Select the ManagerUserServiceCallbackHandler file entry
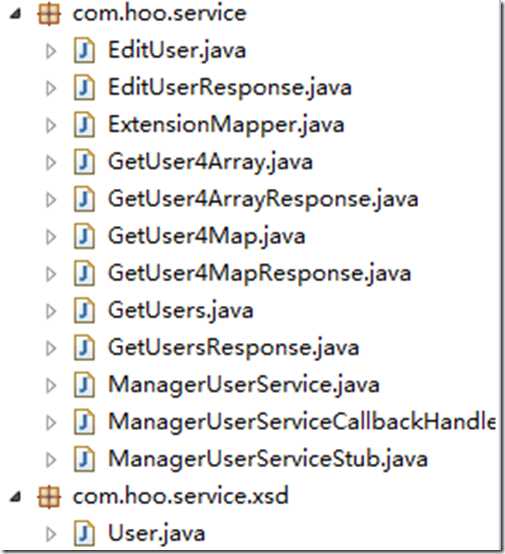The image size is (505, 554). (x=302, y=422)
